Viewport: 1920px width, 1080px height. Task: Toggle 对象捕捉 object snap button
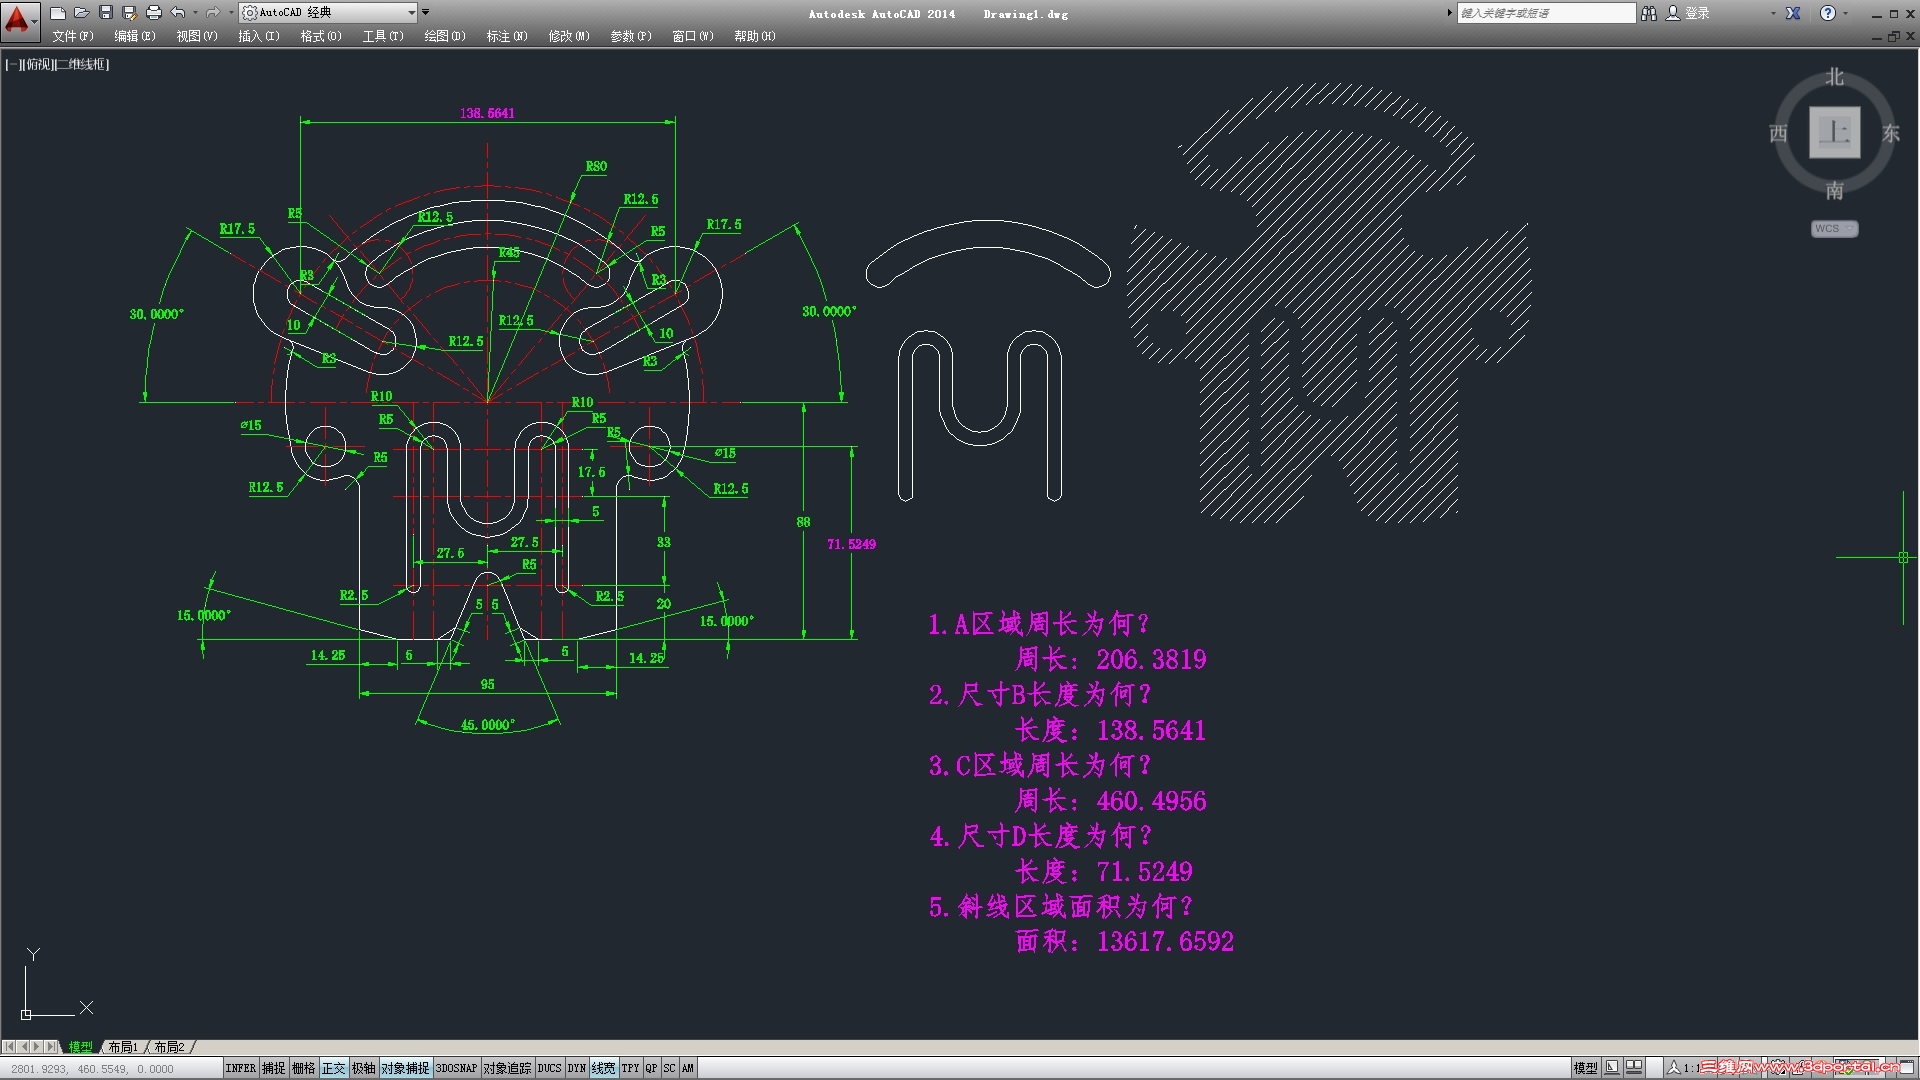[405, 1068]
